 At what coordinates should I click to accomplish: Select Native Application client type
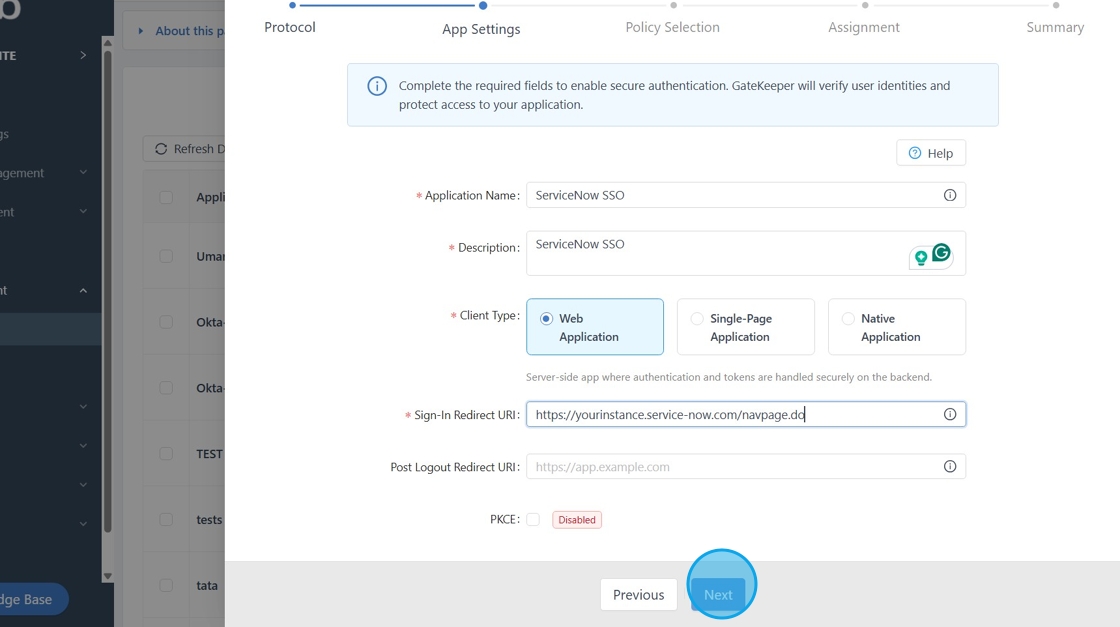point(896,327)
